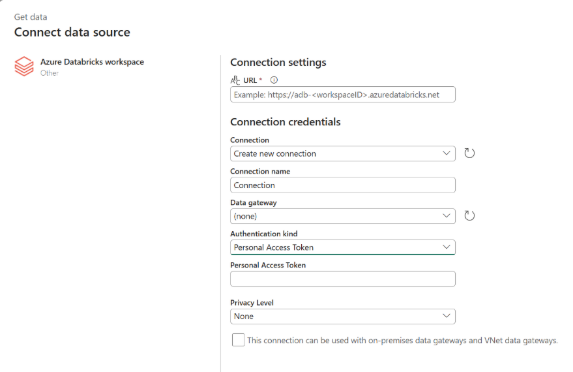
Task: Focus the URL example input field
Action: point(343,95)
